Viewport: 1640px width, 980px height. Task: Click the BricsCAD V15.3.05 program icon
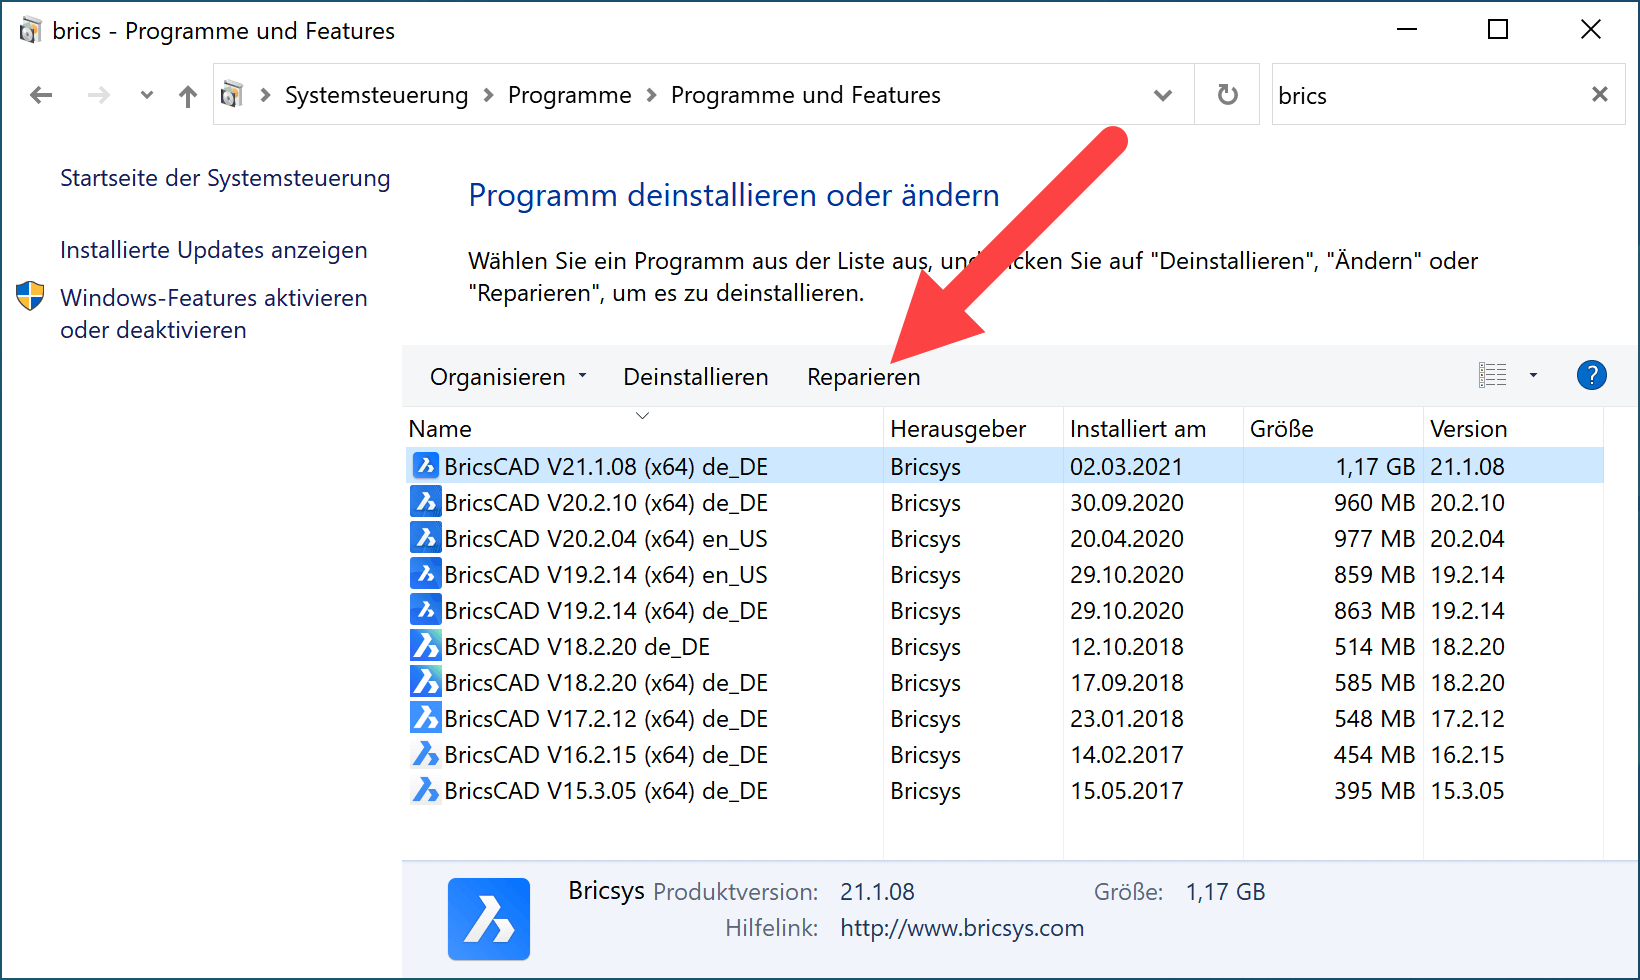point(426,791)
